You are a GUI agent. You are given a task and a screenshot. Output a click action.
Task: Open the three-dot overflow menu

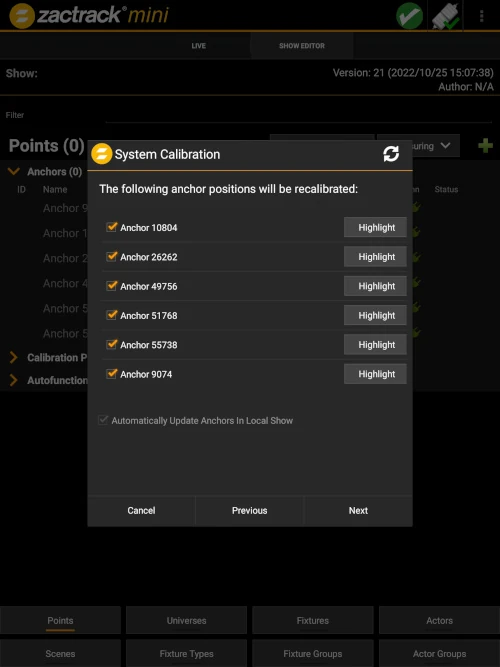(x=482, y=16)
